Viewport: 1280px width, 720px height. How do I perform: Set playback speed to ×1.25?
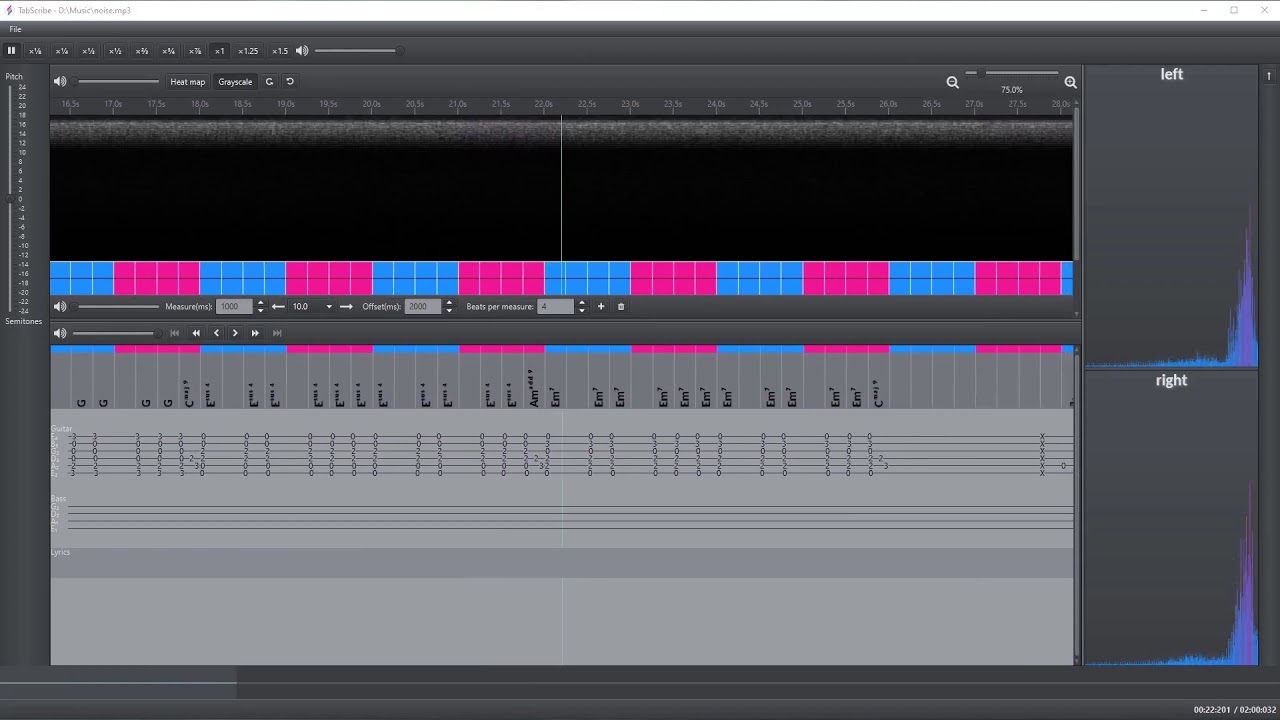coord(248,51)
